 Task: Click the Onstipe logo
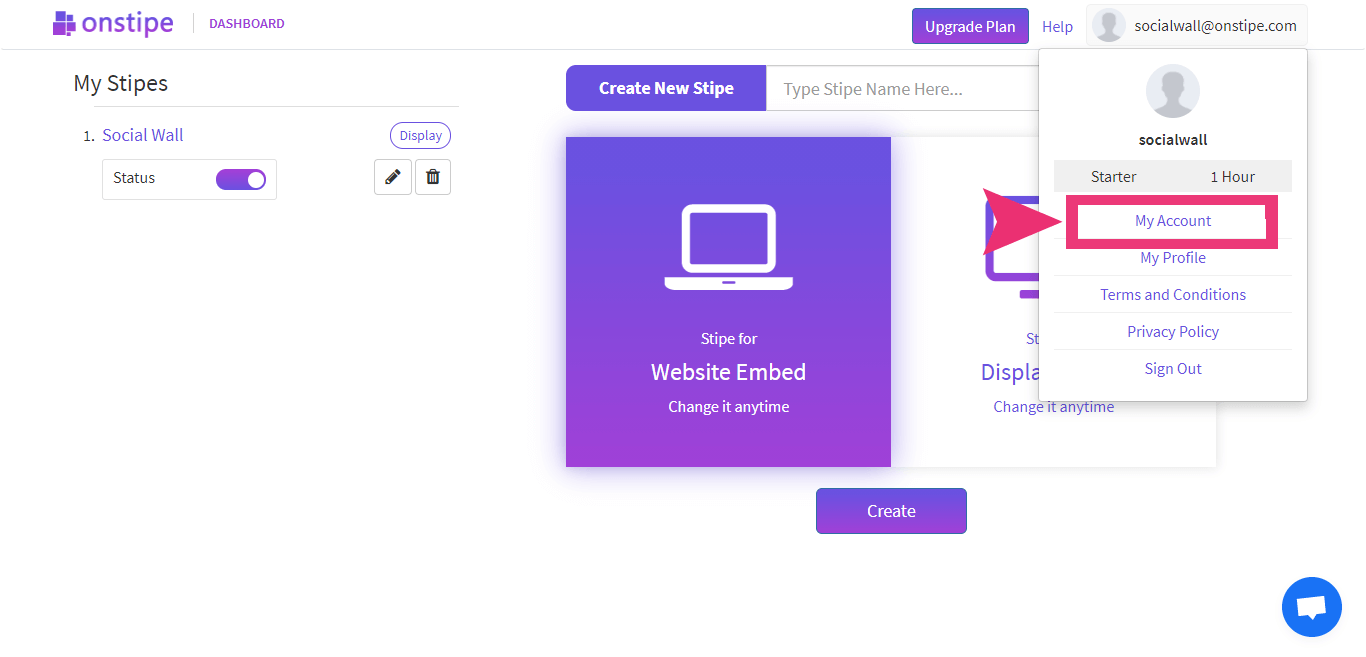coord(112,23)
